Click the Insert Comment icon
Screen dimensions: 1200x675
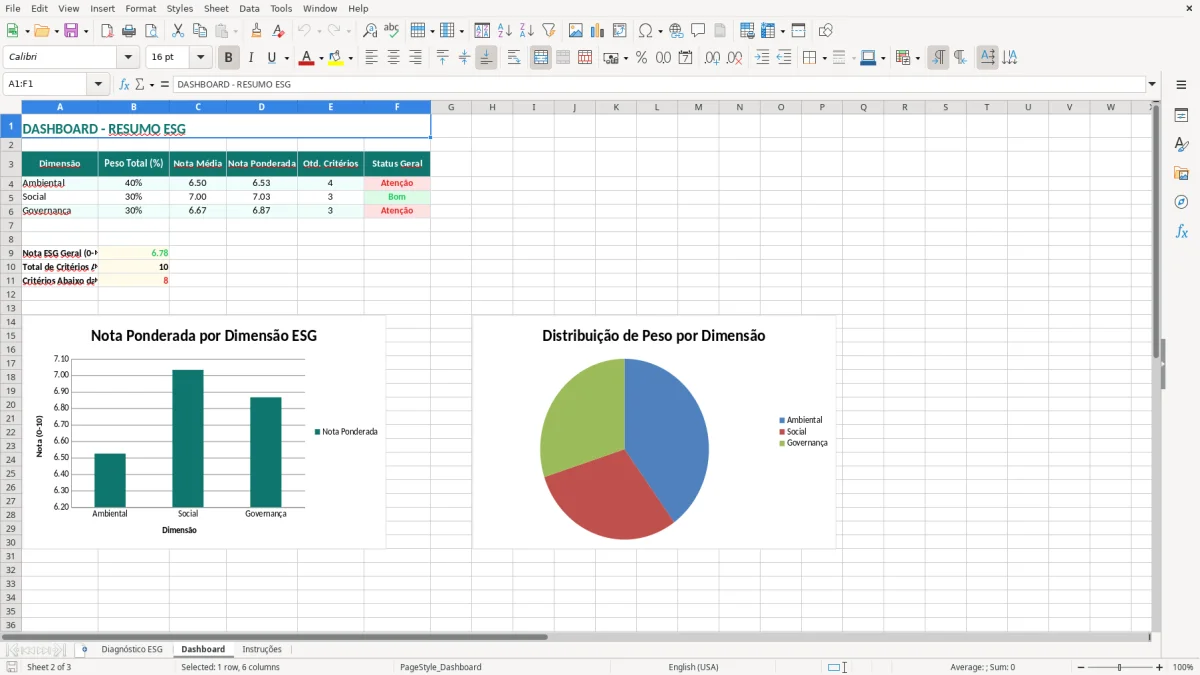point(699,31)
